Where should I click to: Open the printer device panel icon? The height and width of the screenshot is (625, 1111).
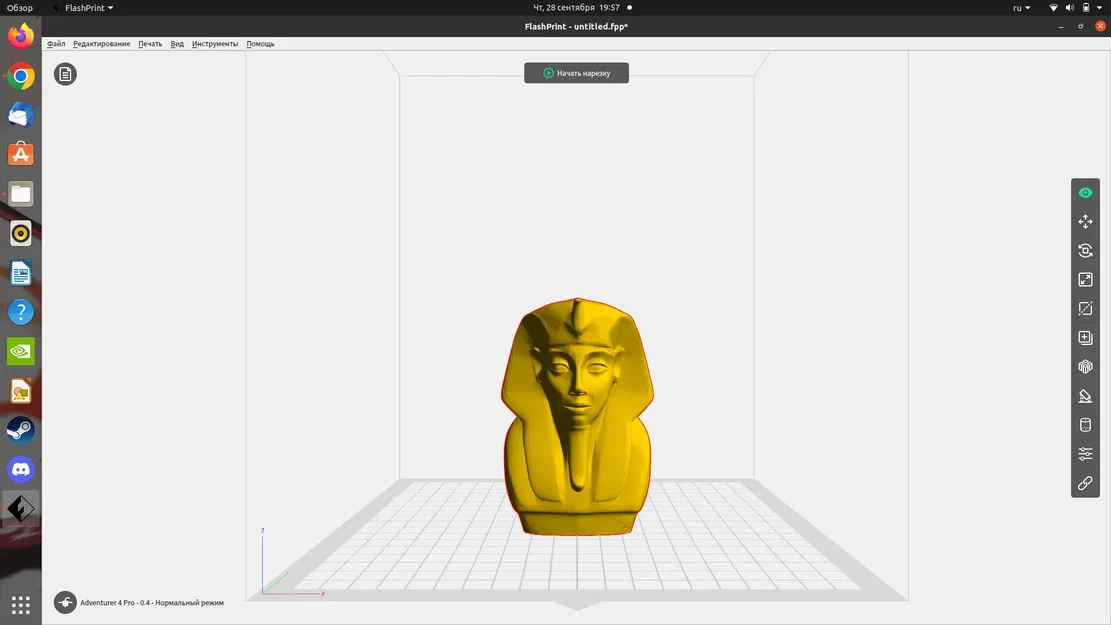[1085, 424]
